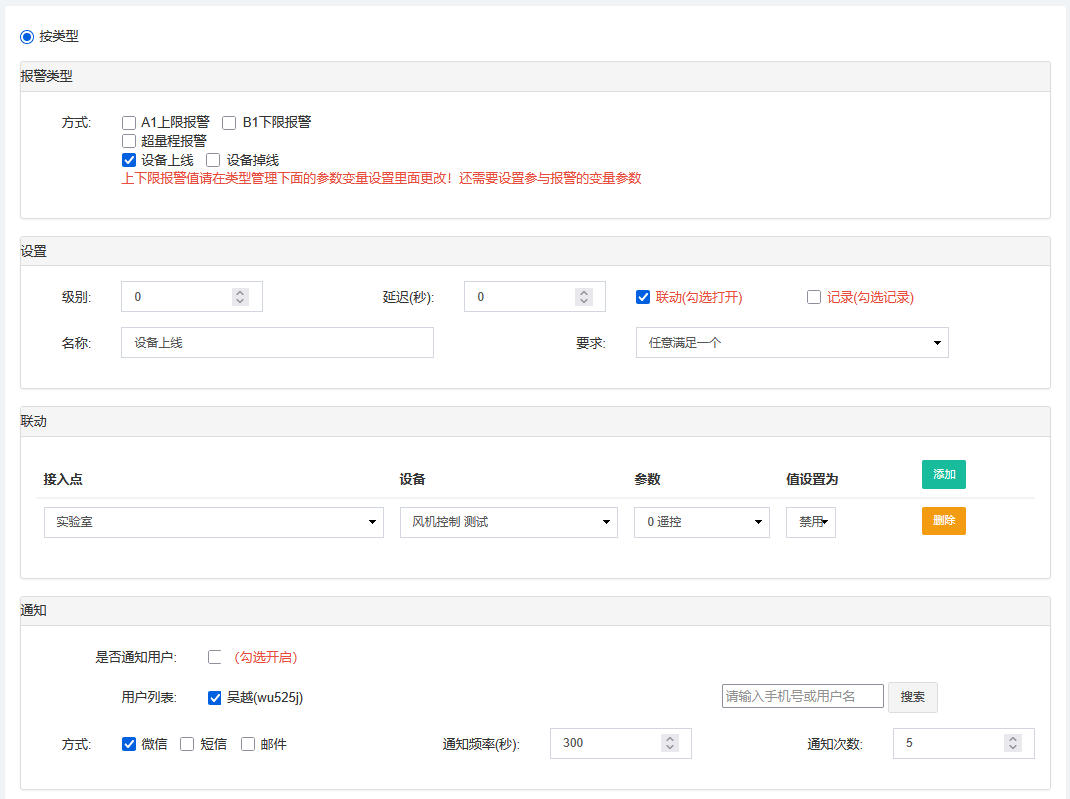Screen dimensions: 1070x799
Task: Tick the 超量程报警 checkbox
Action: tap(129, 141)
